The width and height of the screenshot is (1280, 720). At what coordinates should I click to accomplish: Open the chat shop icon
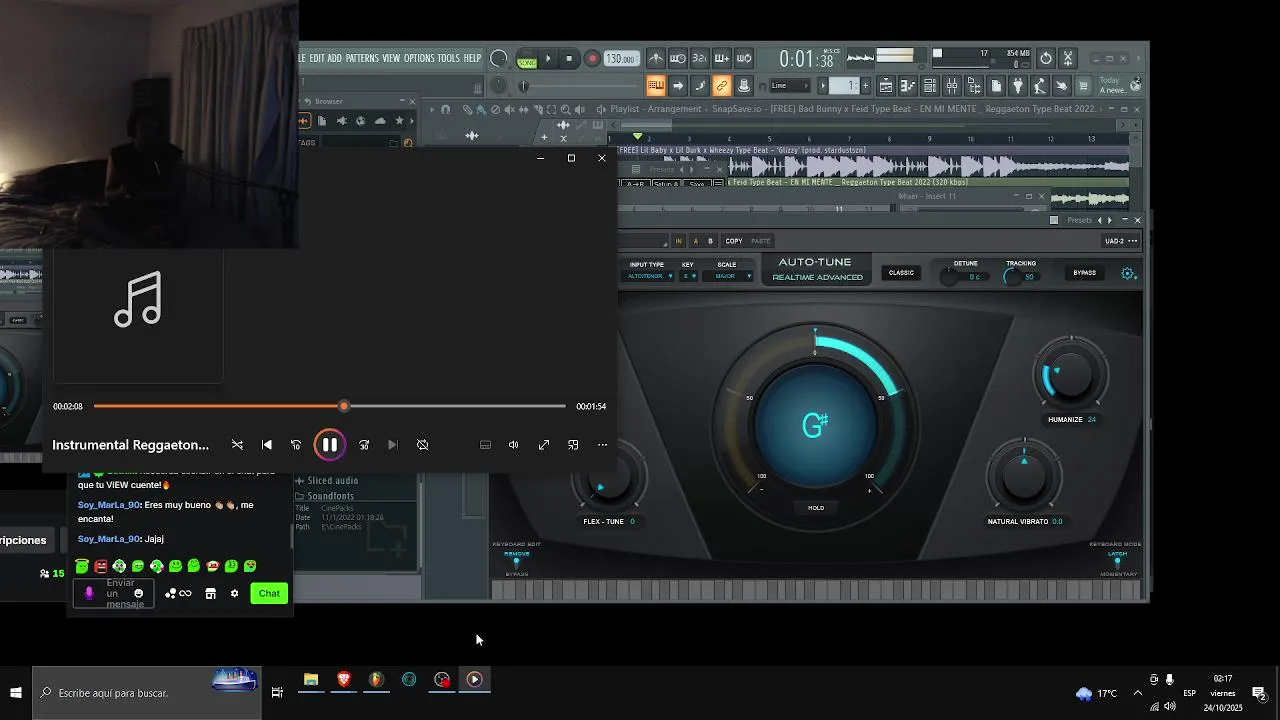point(210,593)
